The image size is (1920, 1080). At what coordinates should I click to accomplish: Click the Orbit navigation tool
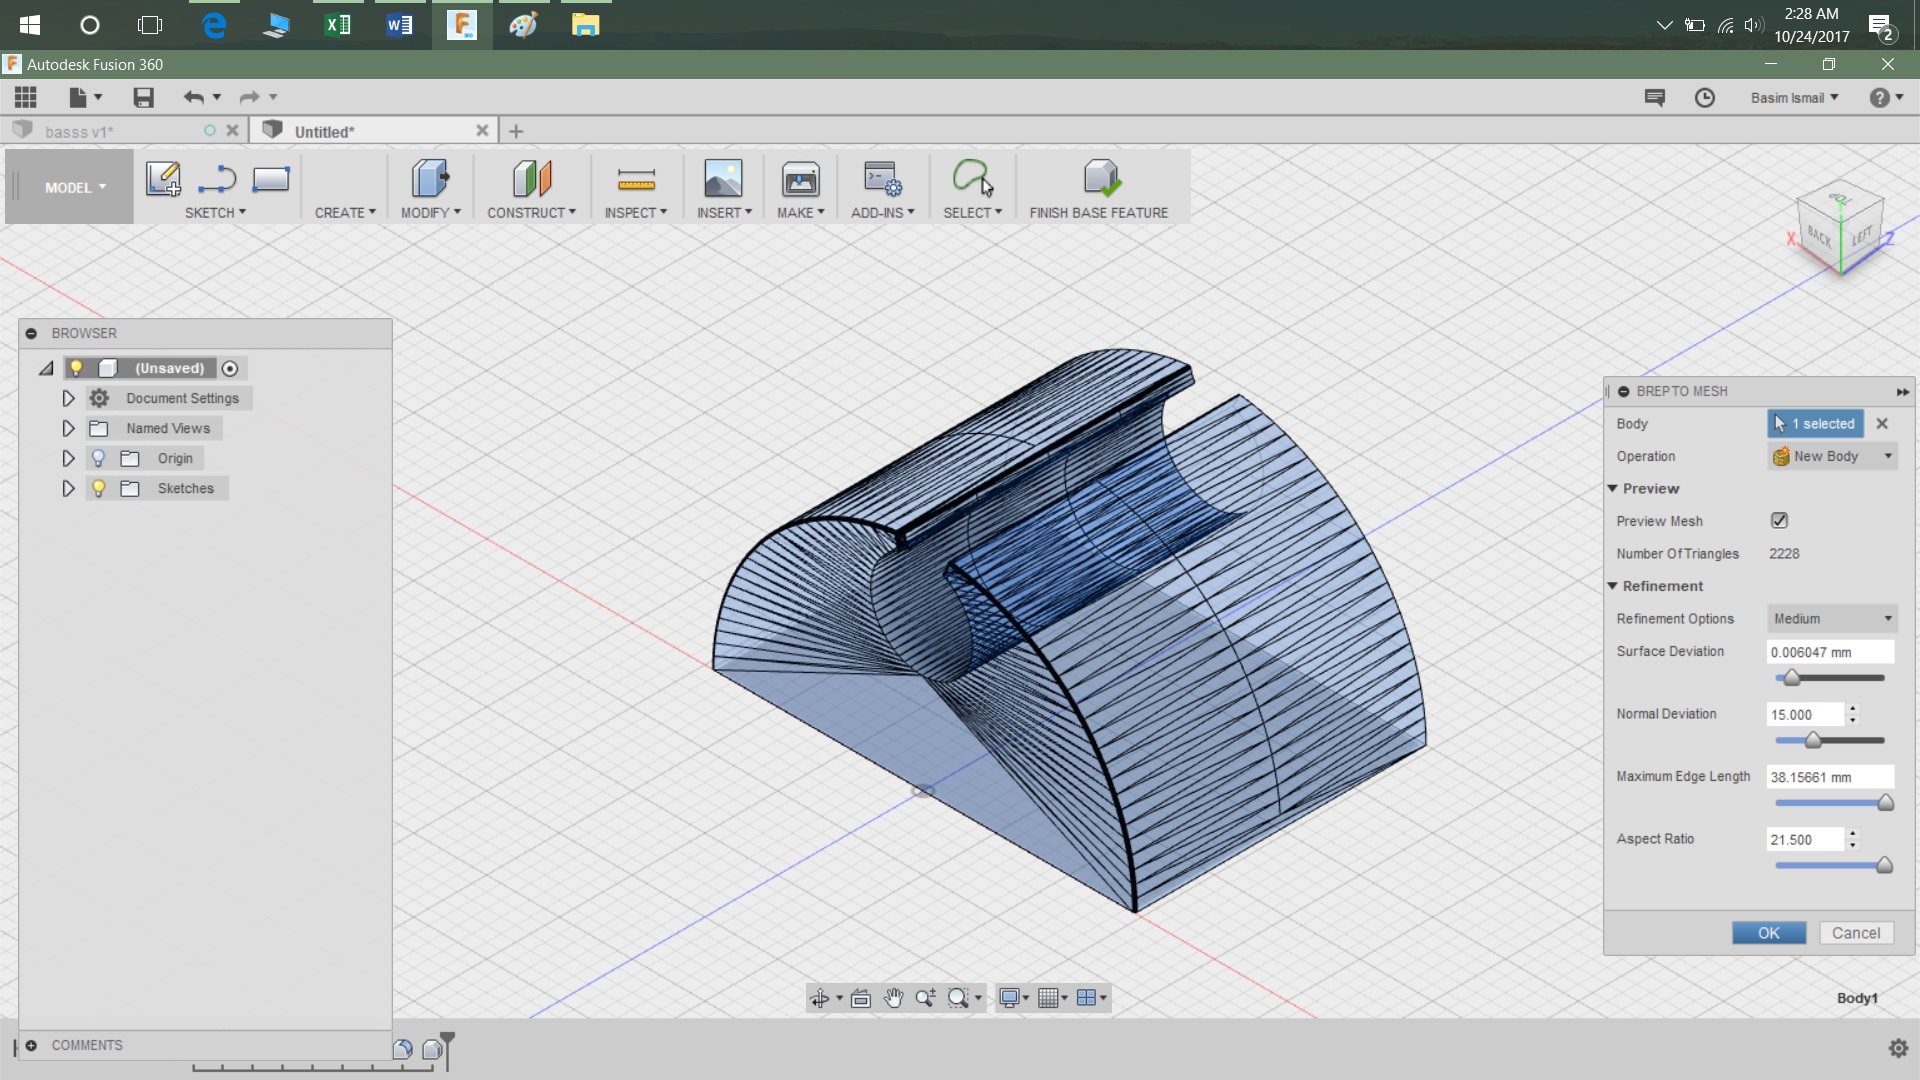(819, 998)
